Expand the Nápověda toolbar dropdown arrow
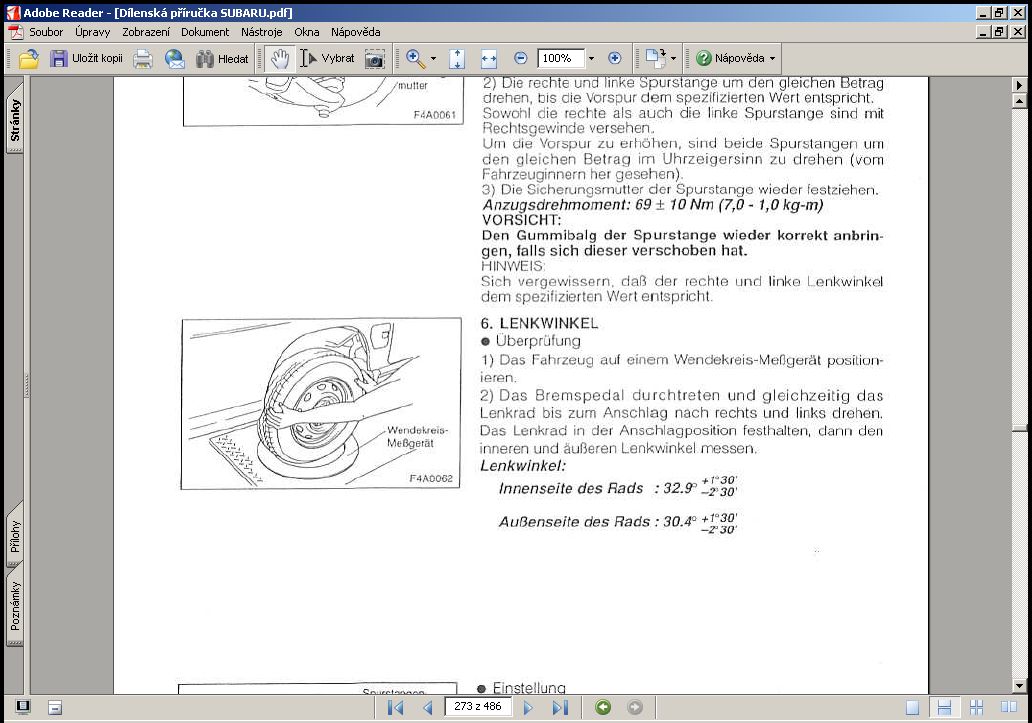Screen dimensions: 1032x723 click(773, 59)
